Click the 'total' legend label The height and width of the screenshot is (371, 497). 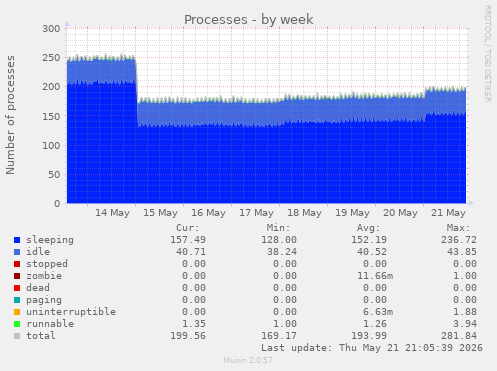click(41, 336)
